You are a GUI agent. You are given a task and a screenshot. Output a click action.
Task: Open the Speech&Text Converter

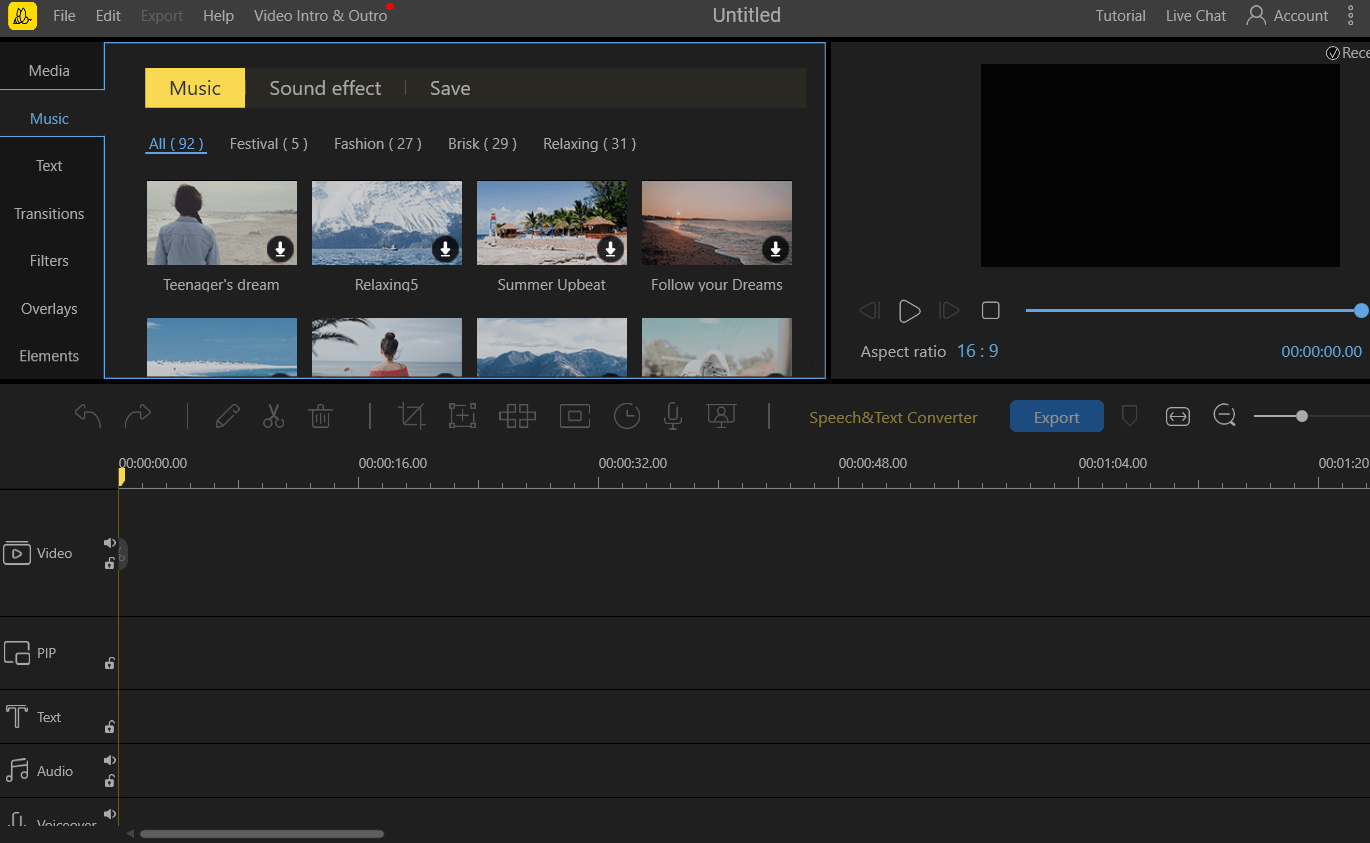(893, 417)
